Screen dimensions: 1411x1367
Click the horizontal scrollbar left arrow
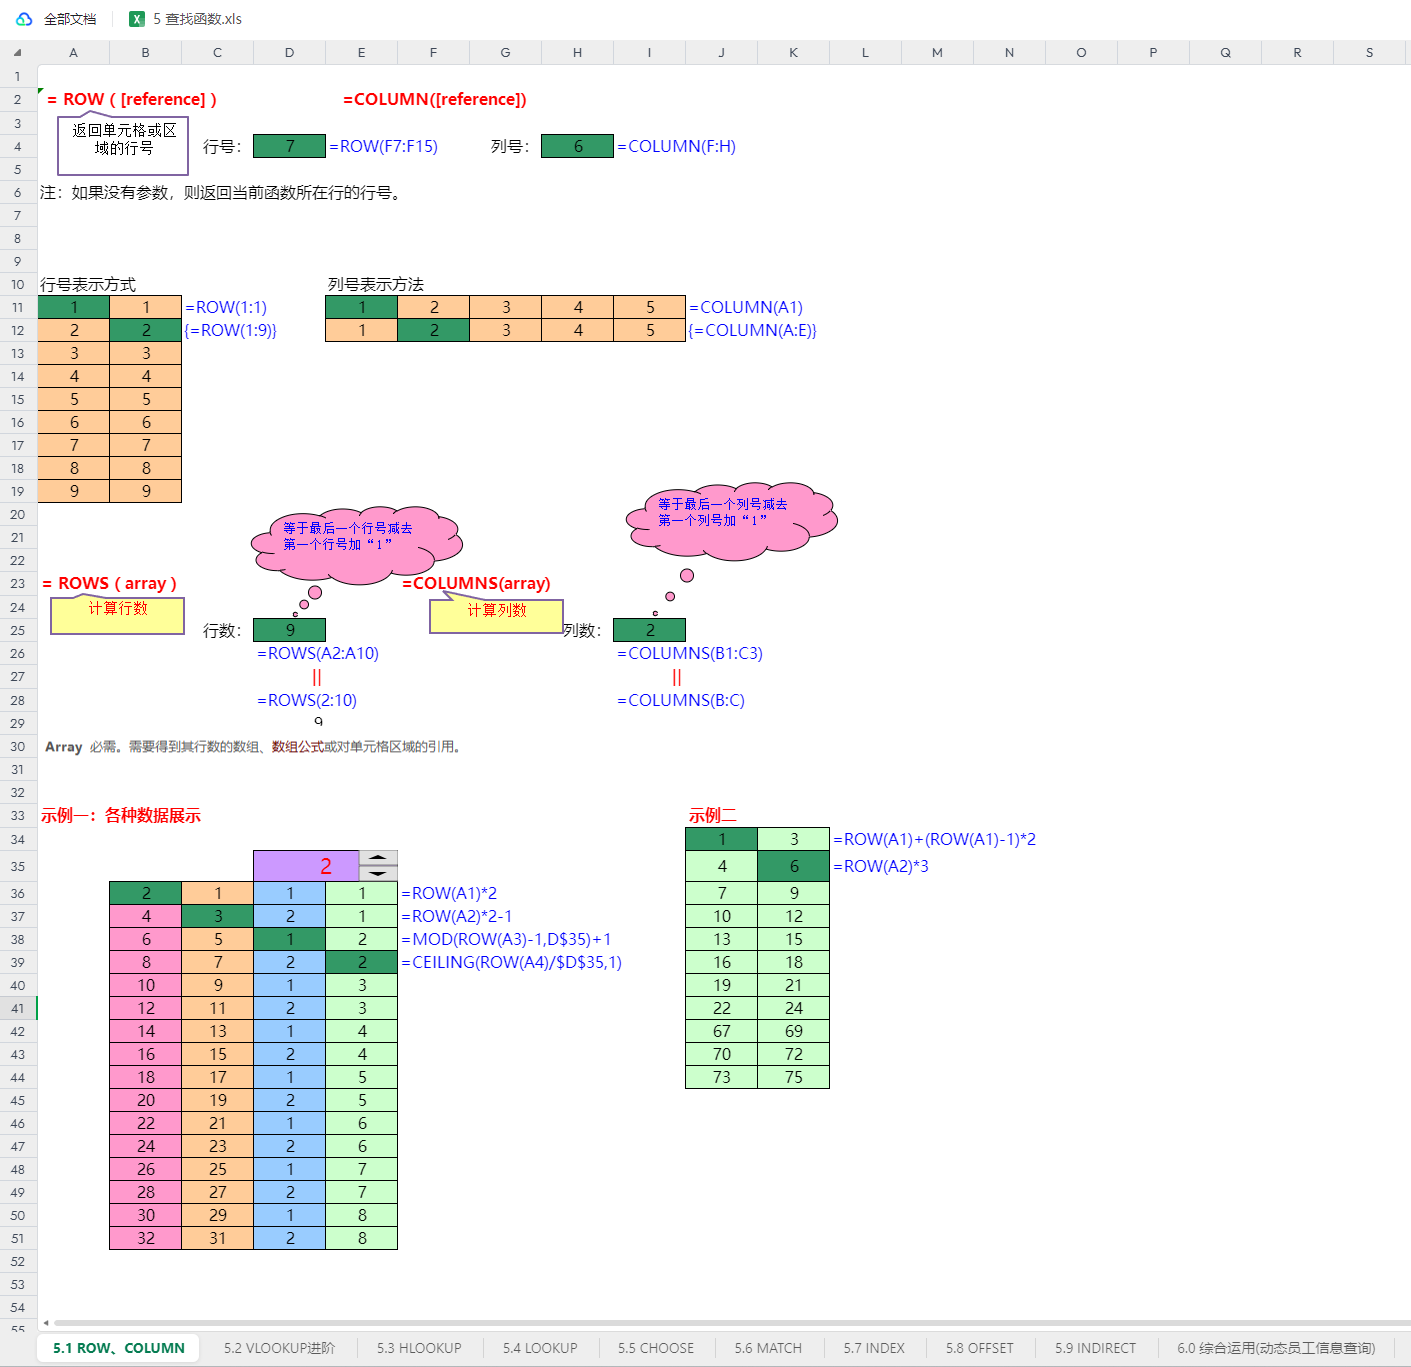(46, 1323)
